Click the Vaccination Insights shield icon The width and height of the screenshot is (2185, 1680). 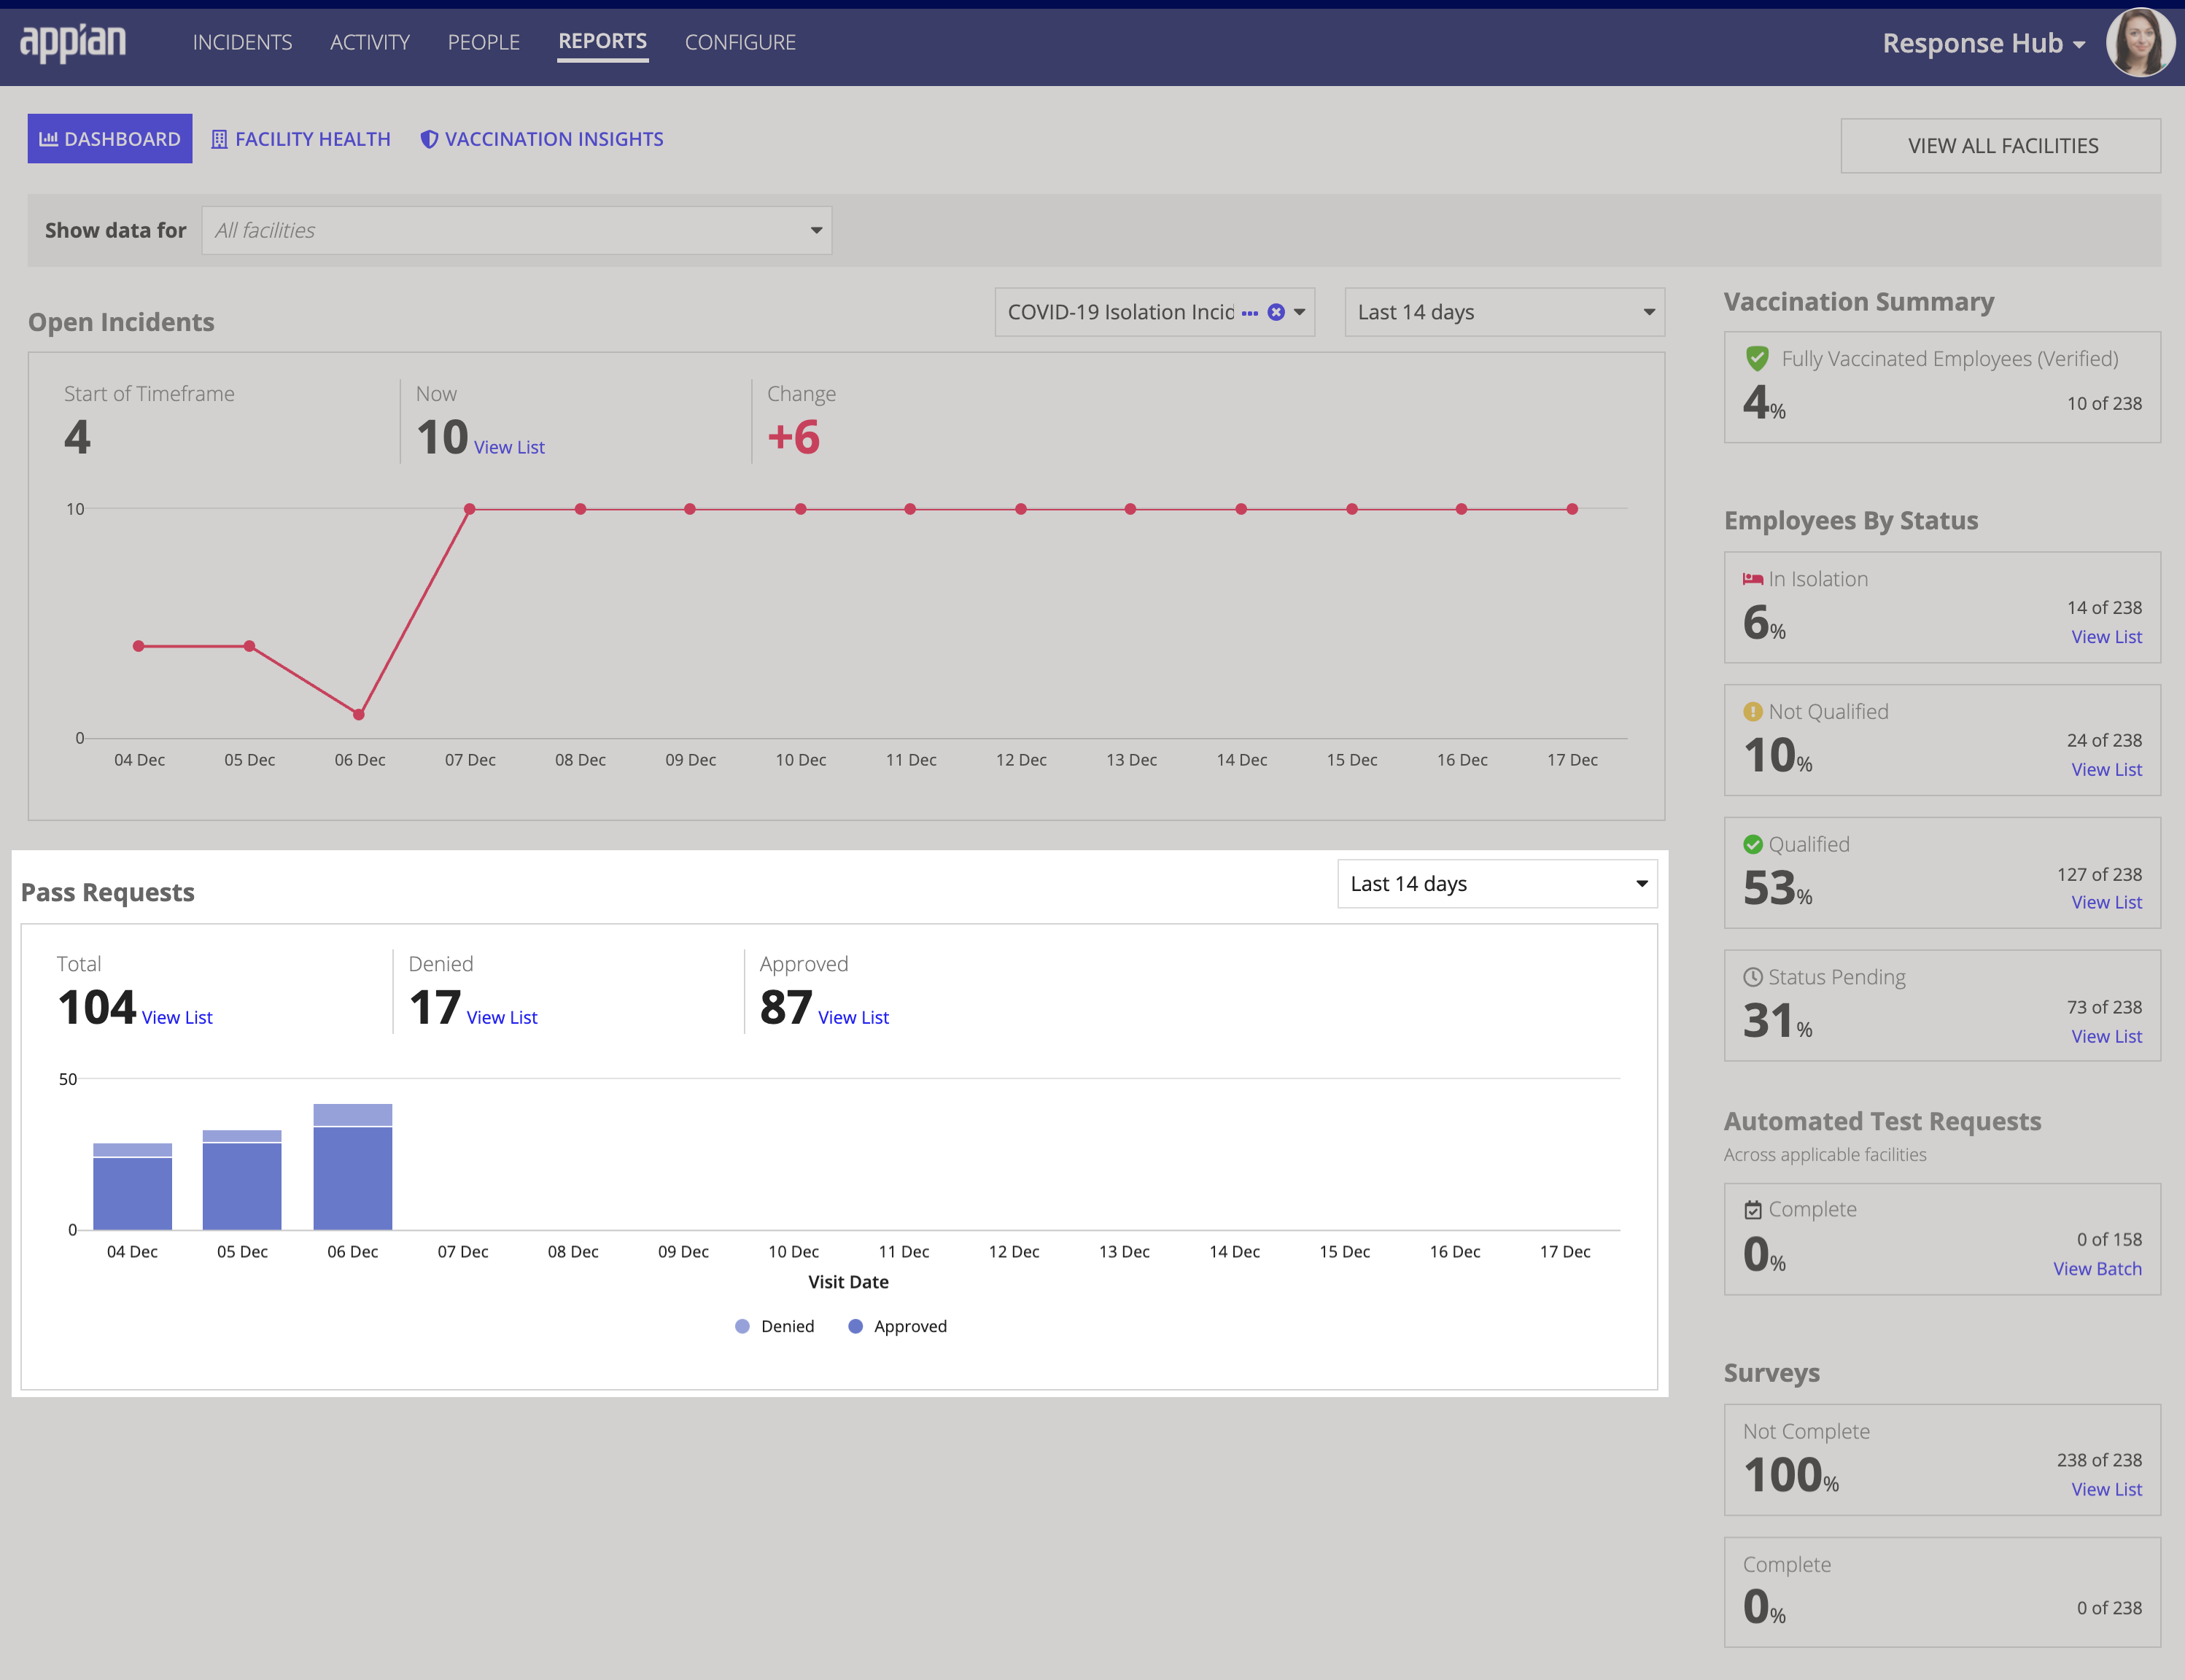[x=429, y=139]
